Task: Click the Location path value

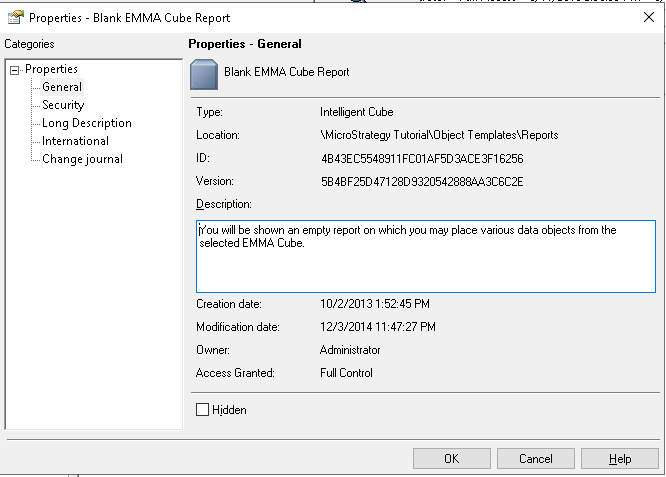Action: 439,135
